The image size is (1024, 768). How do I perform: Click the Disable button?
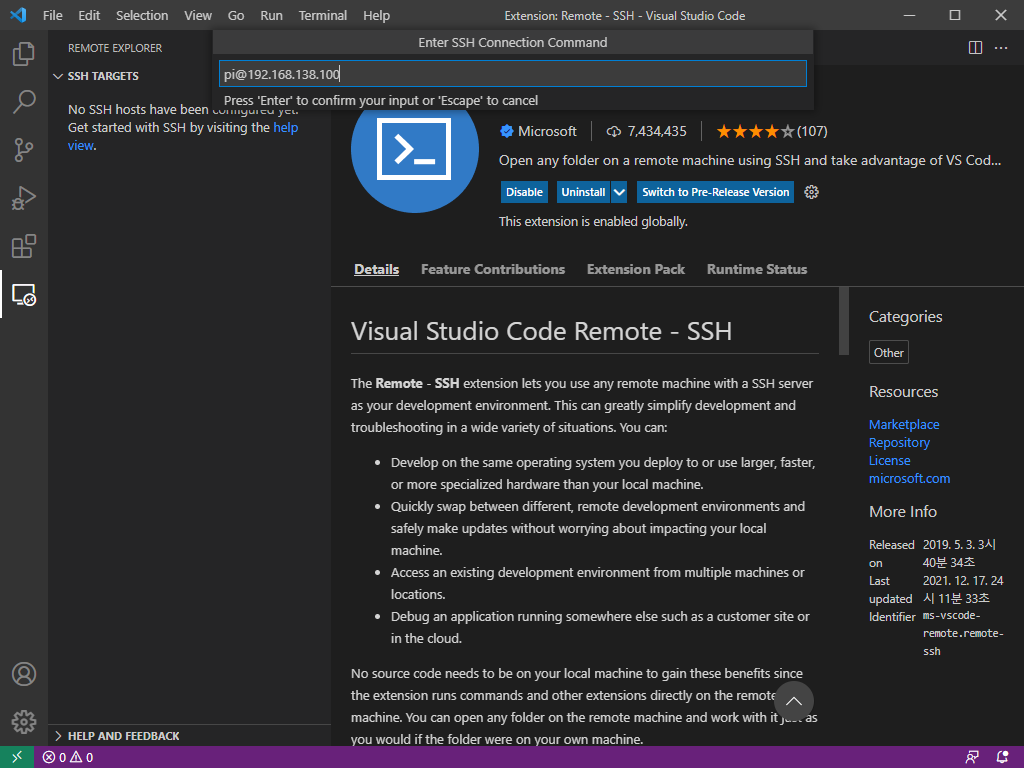[x=524, y=192]
